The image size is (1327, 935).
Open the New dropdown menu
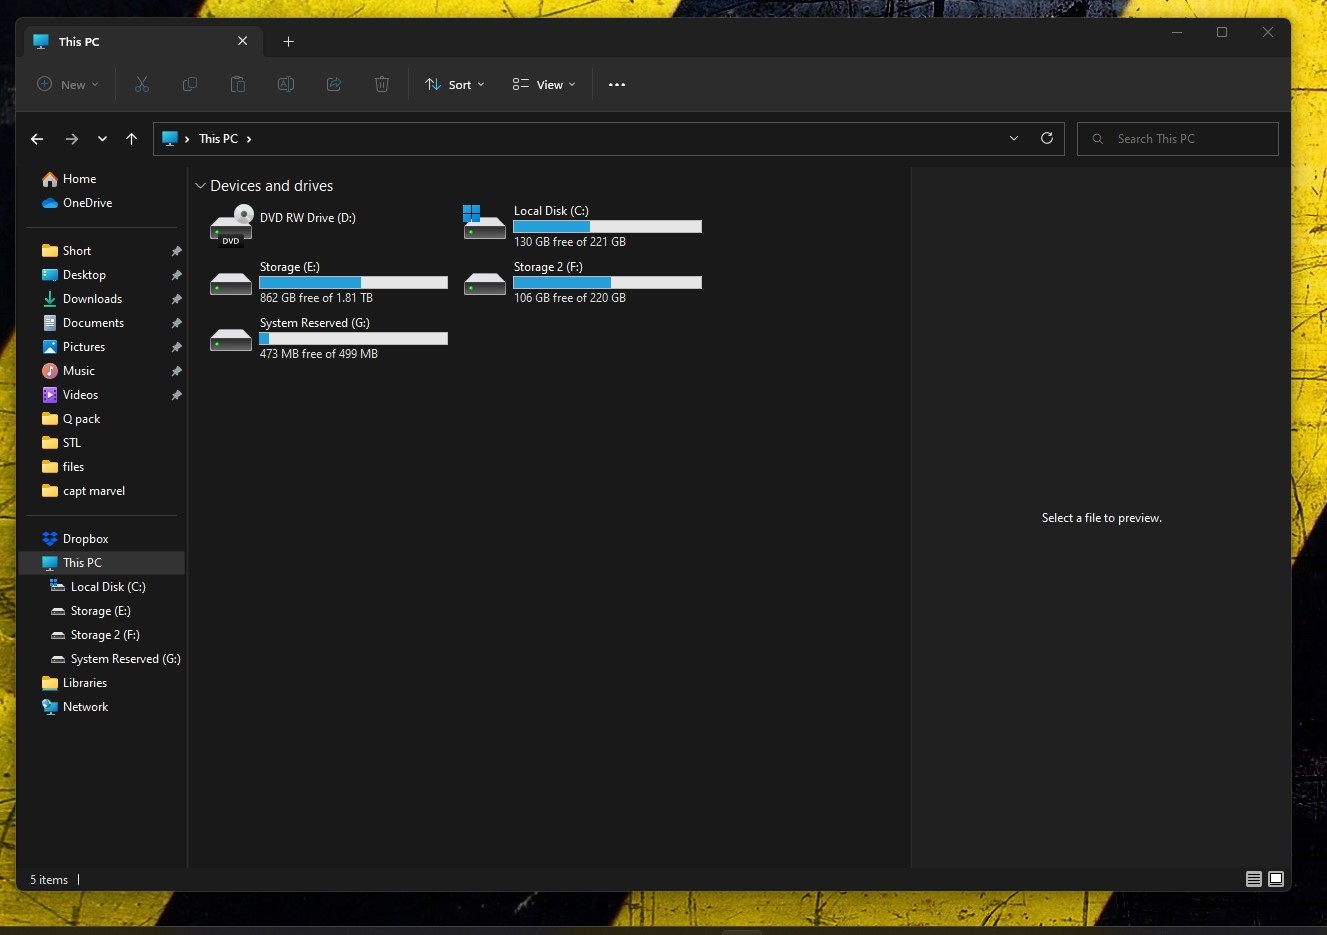(68, 85)
